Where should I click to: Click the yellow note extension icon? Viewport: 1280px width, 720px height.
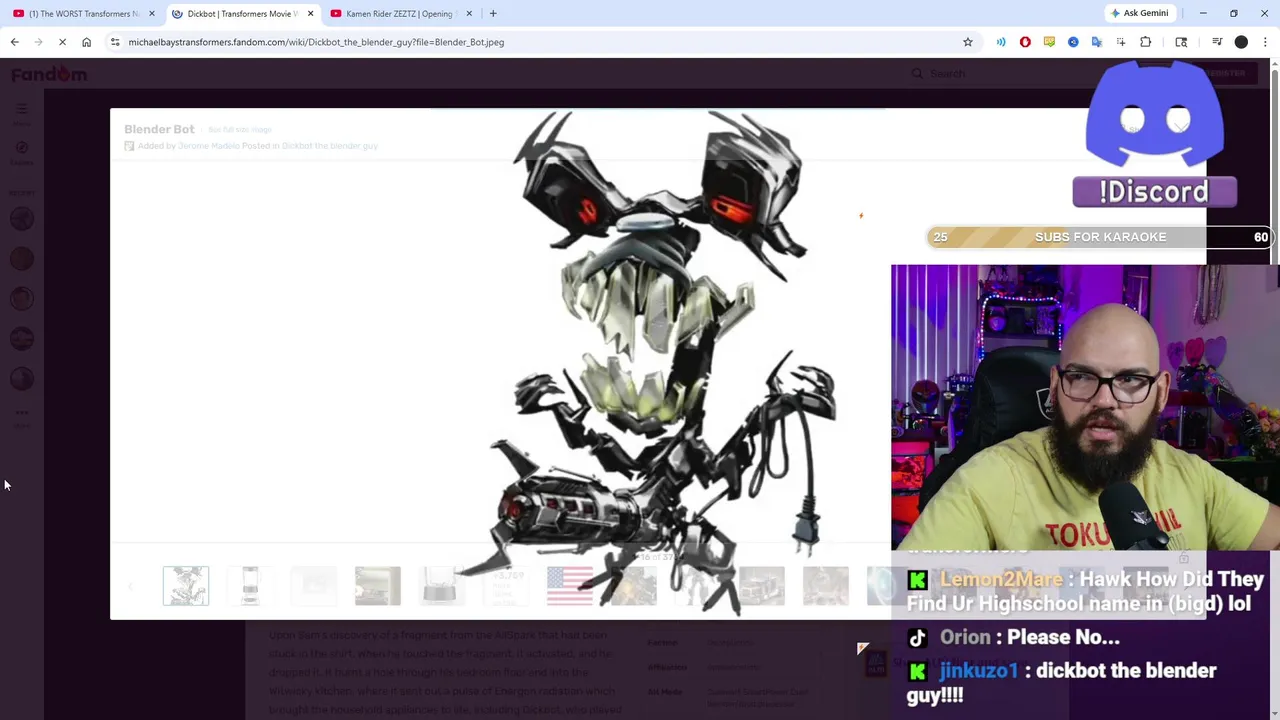tap(1049, 42)
